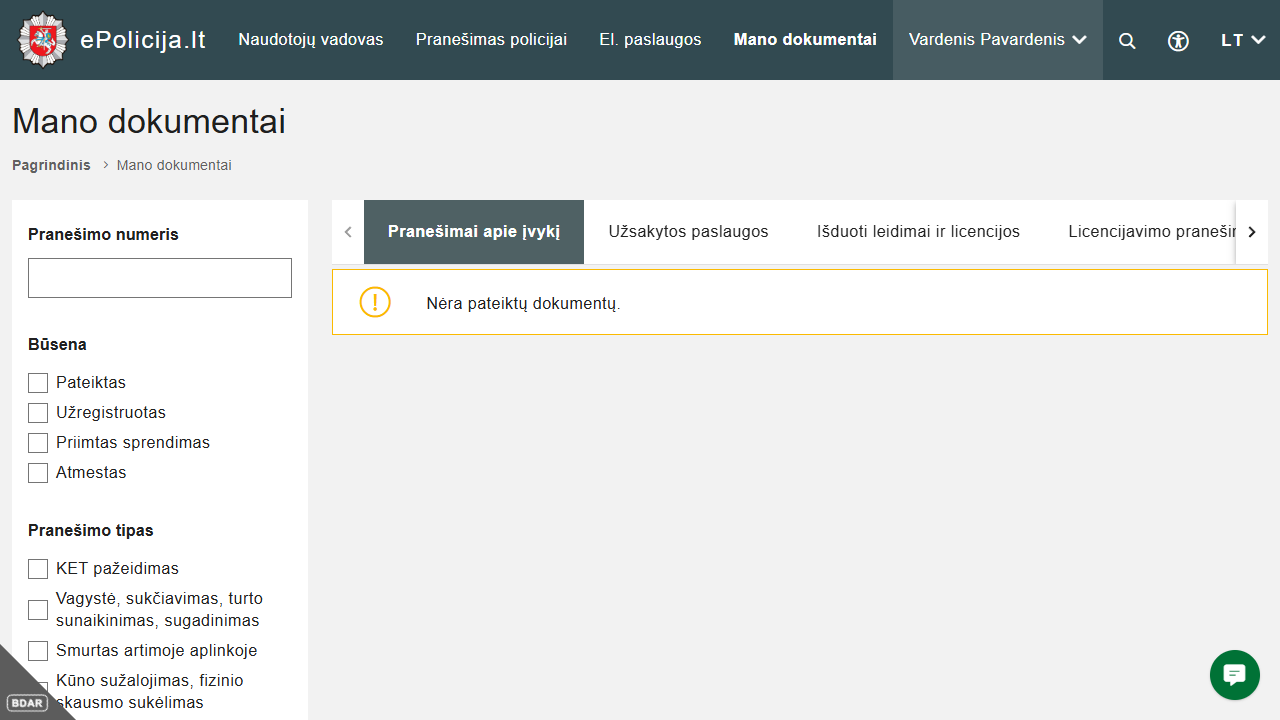Go to Pranešimas policijai page

[x=491, y=40]
